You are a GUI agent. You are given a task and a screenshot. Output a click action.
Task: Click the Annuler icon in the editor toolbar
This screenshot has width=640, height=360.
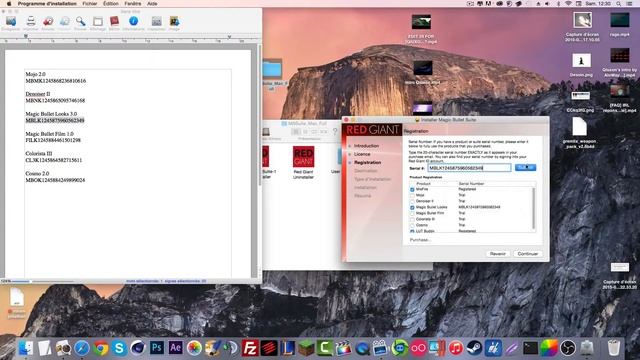coord(48,21)
